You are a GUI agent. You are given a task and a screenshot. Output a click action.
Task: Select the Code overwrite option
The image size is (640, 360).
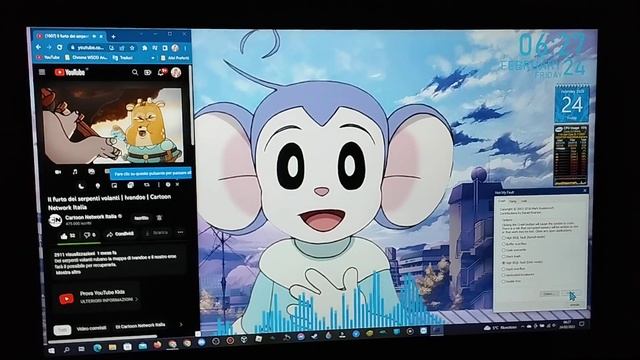[x=514, y=250]
